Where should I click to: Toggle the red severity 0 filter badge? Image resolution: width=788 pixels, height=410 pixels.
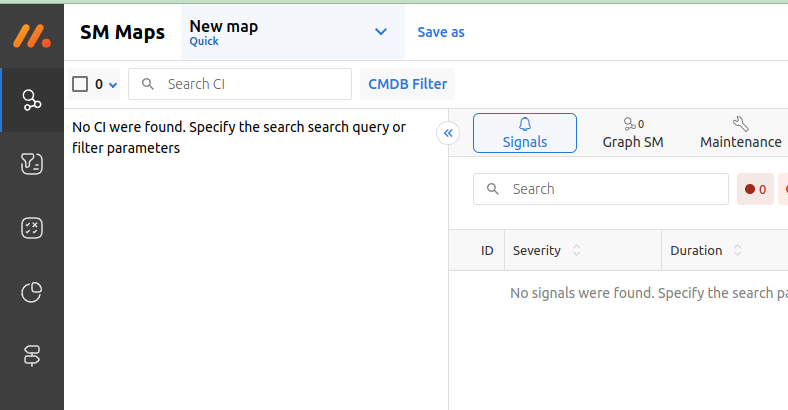tap(755, 189)
